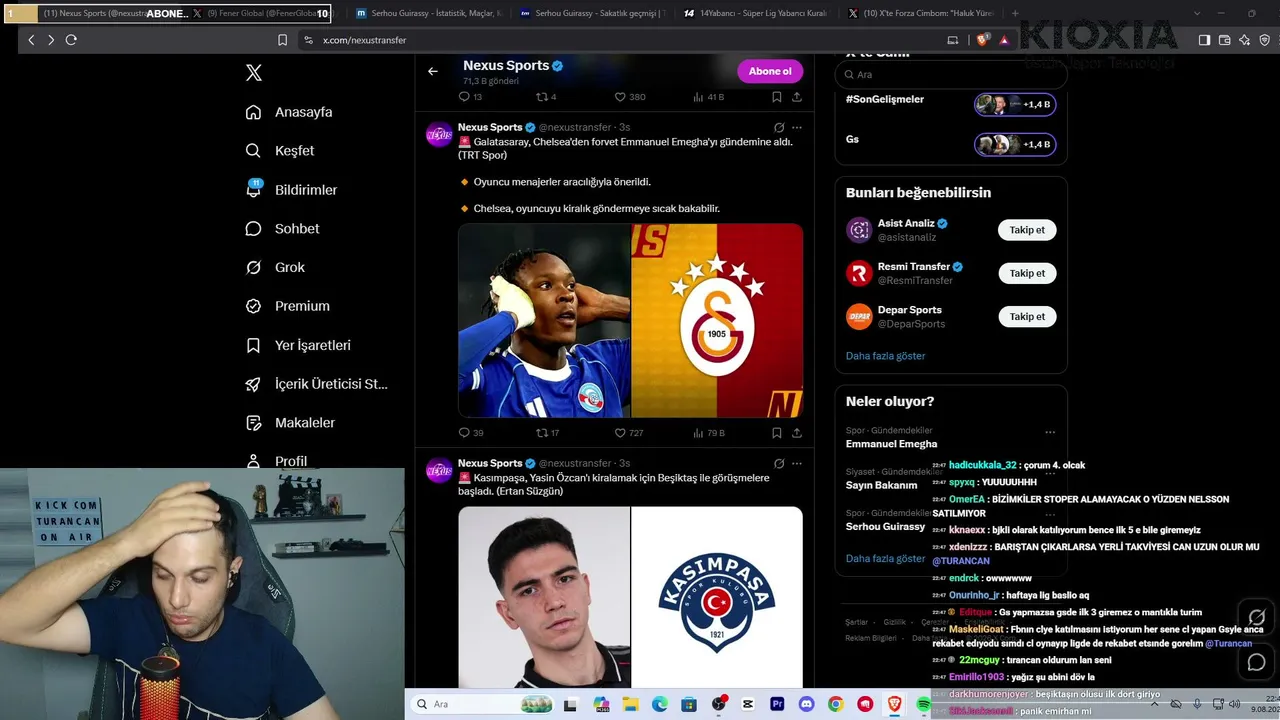Open Discord from the taskbar

[x=806, y=704]
